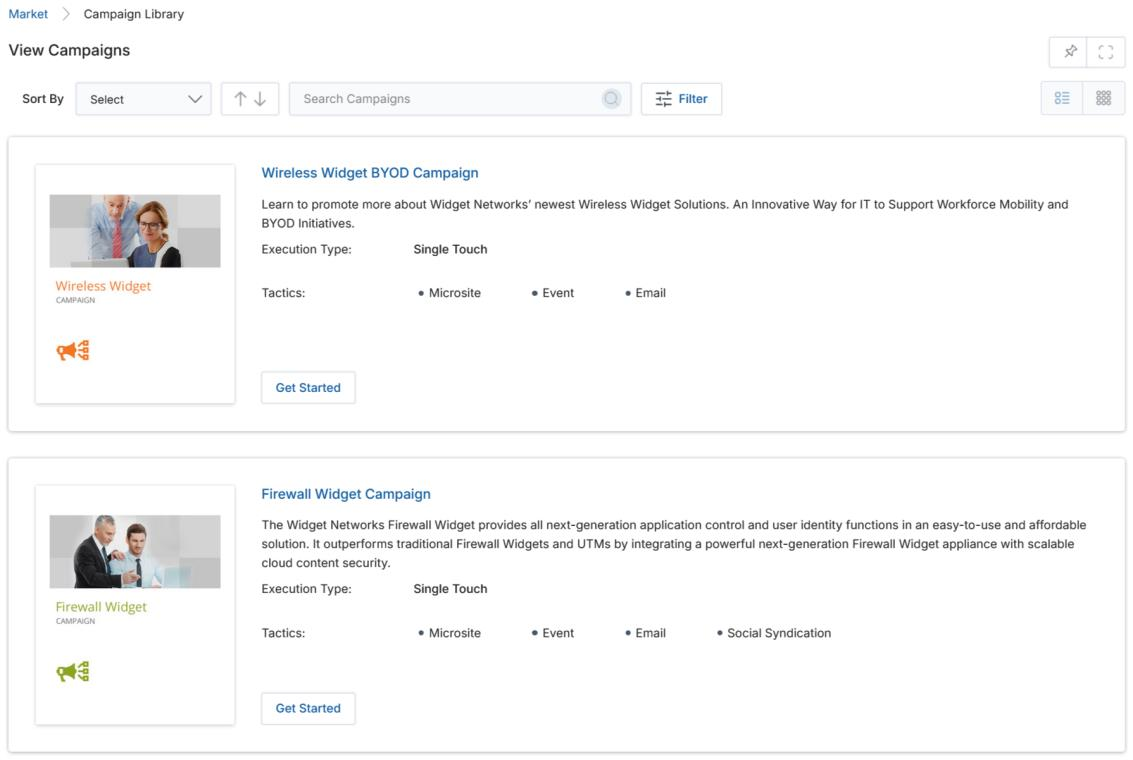The height and width of the screenshot is (760, 1133).
Task: Click Social Syndication tactic
Action: tap(779, 633)
